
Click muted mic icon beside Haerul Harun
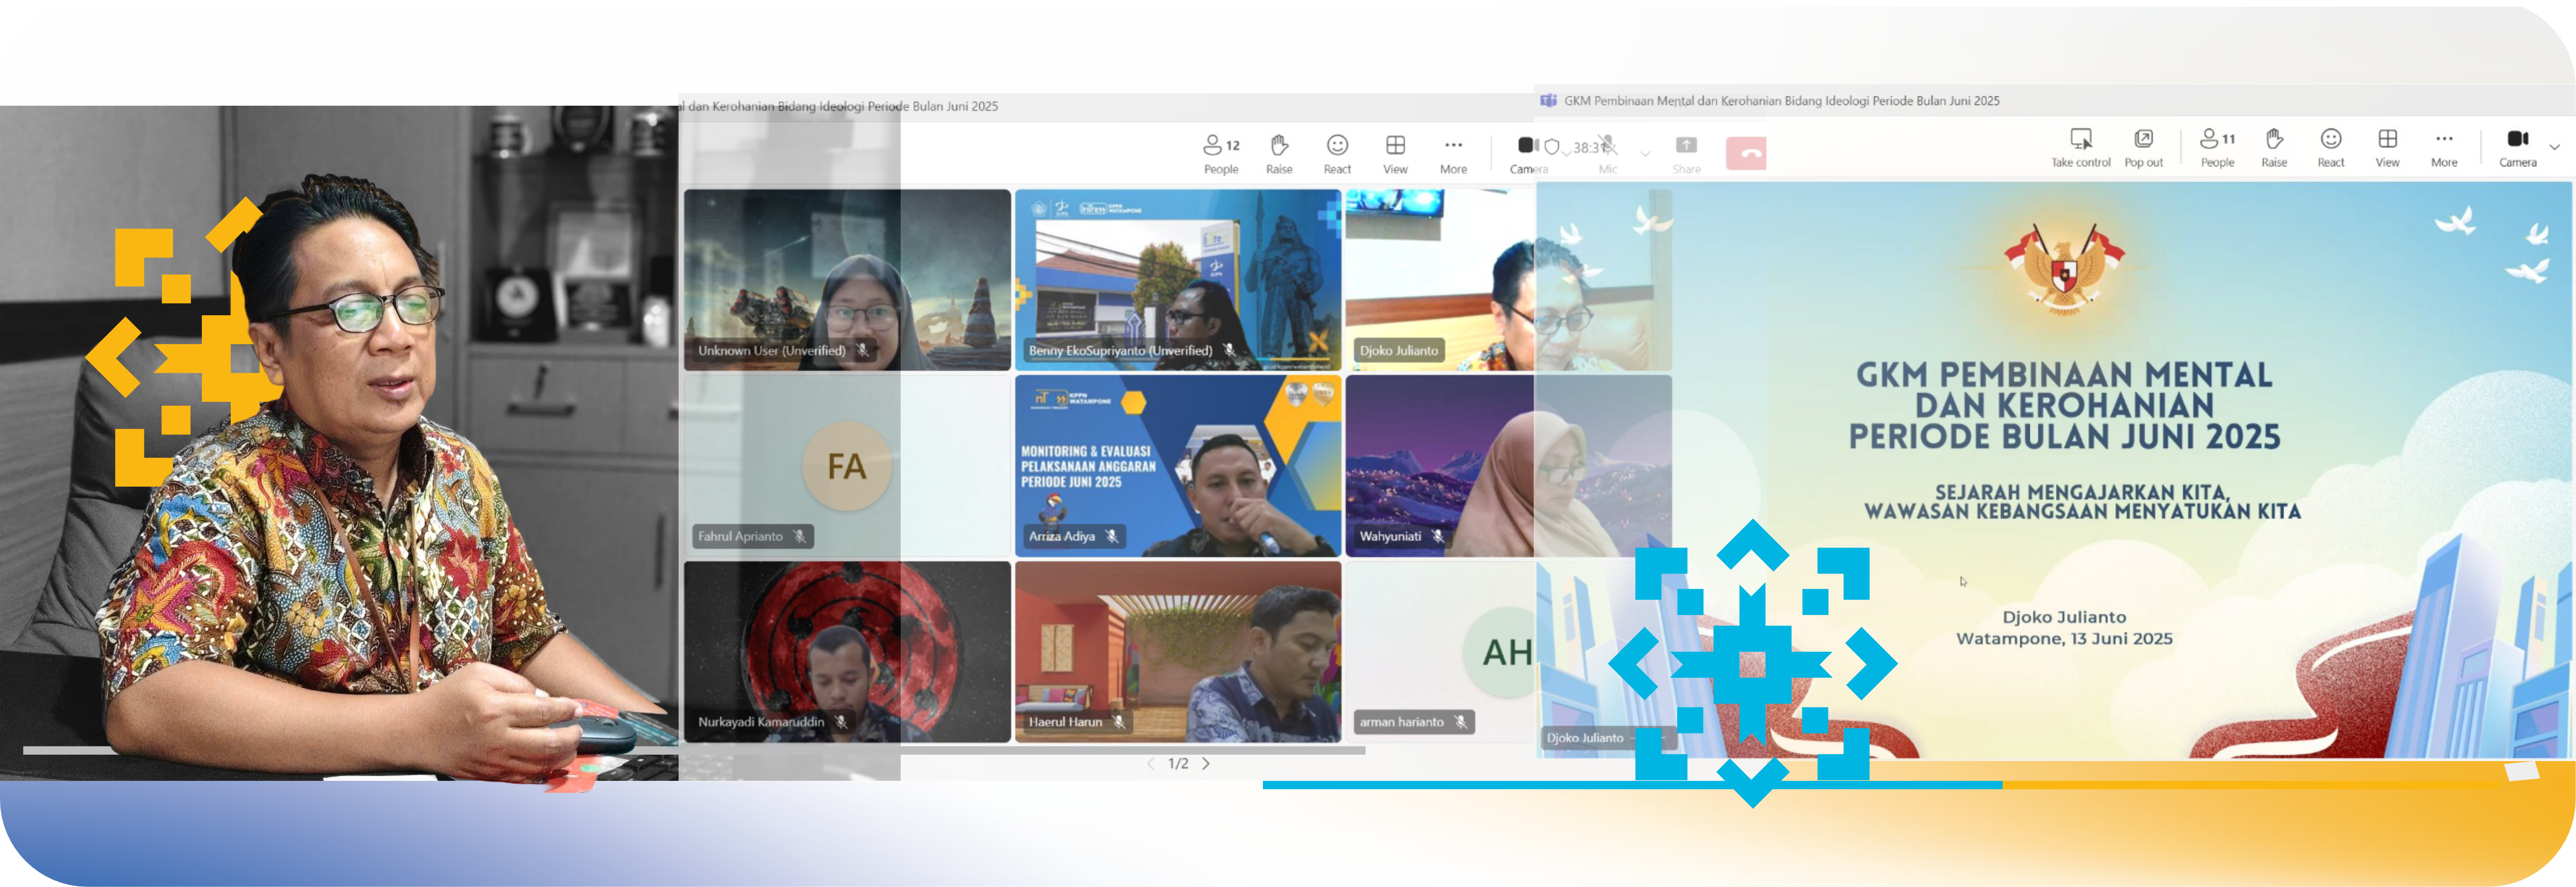(x=1118, y=721)
